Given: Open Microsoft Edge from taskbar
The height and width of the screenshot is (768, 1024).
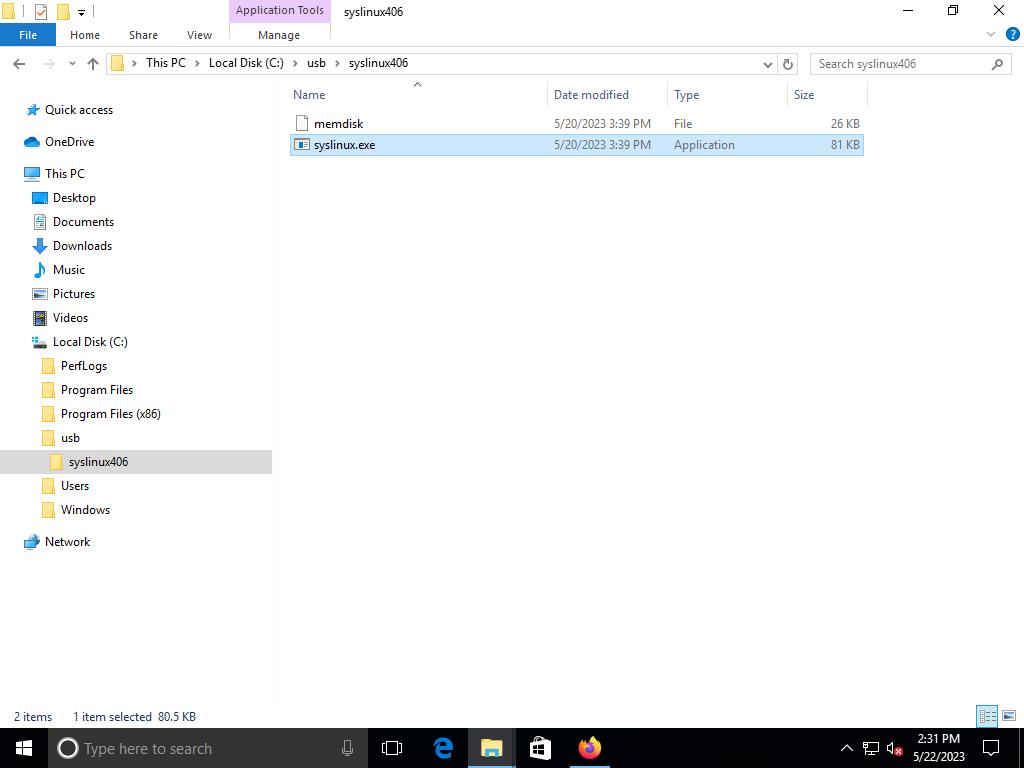Looking at the screenshot, I should click(443, 748).
